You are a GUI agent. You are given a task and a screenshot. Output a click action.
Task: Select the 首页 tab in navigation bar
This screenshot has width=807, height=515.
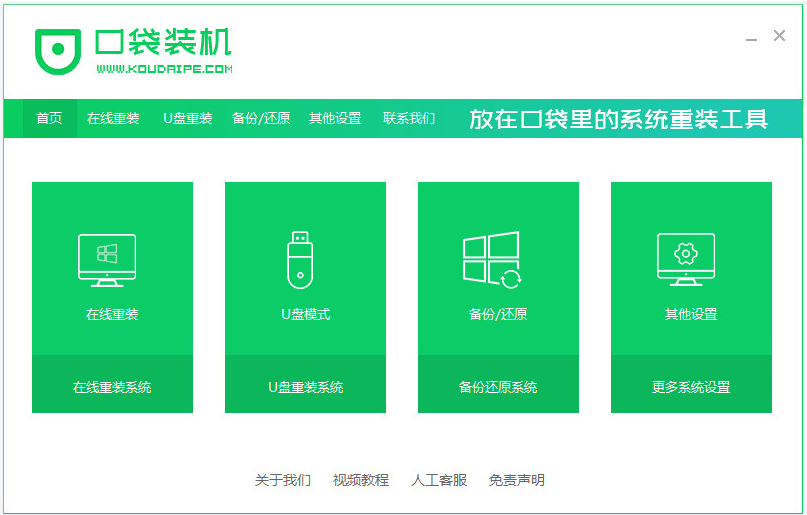pyautogui.click(x=49, y=118)
